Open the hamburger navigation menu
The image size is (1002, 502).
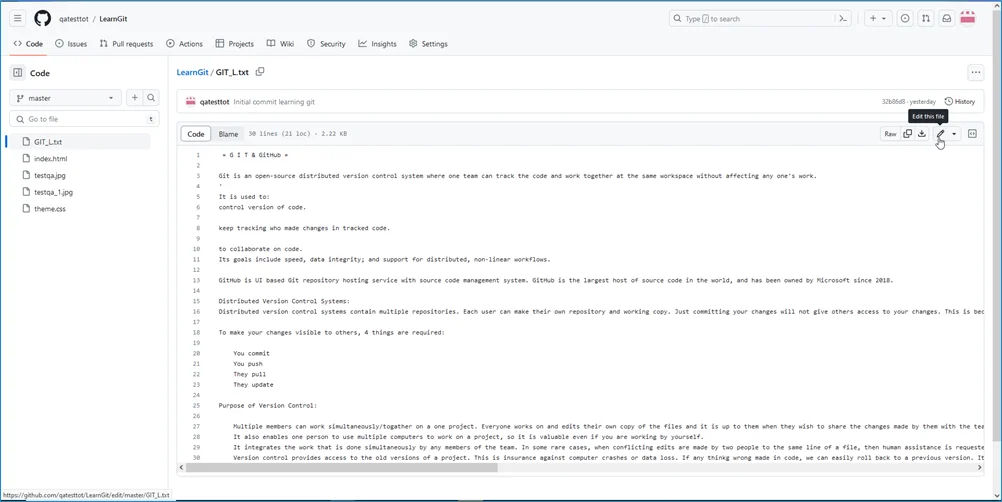click(x=18, y=19)
